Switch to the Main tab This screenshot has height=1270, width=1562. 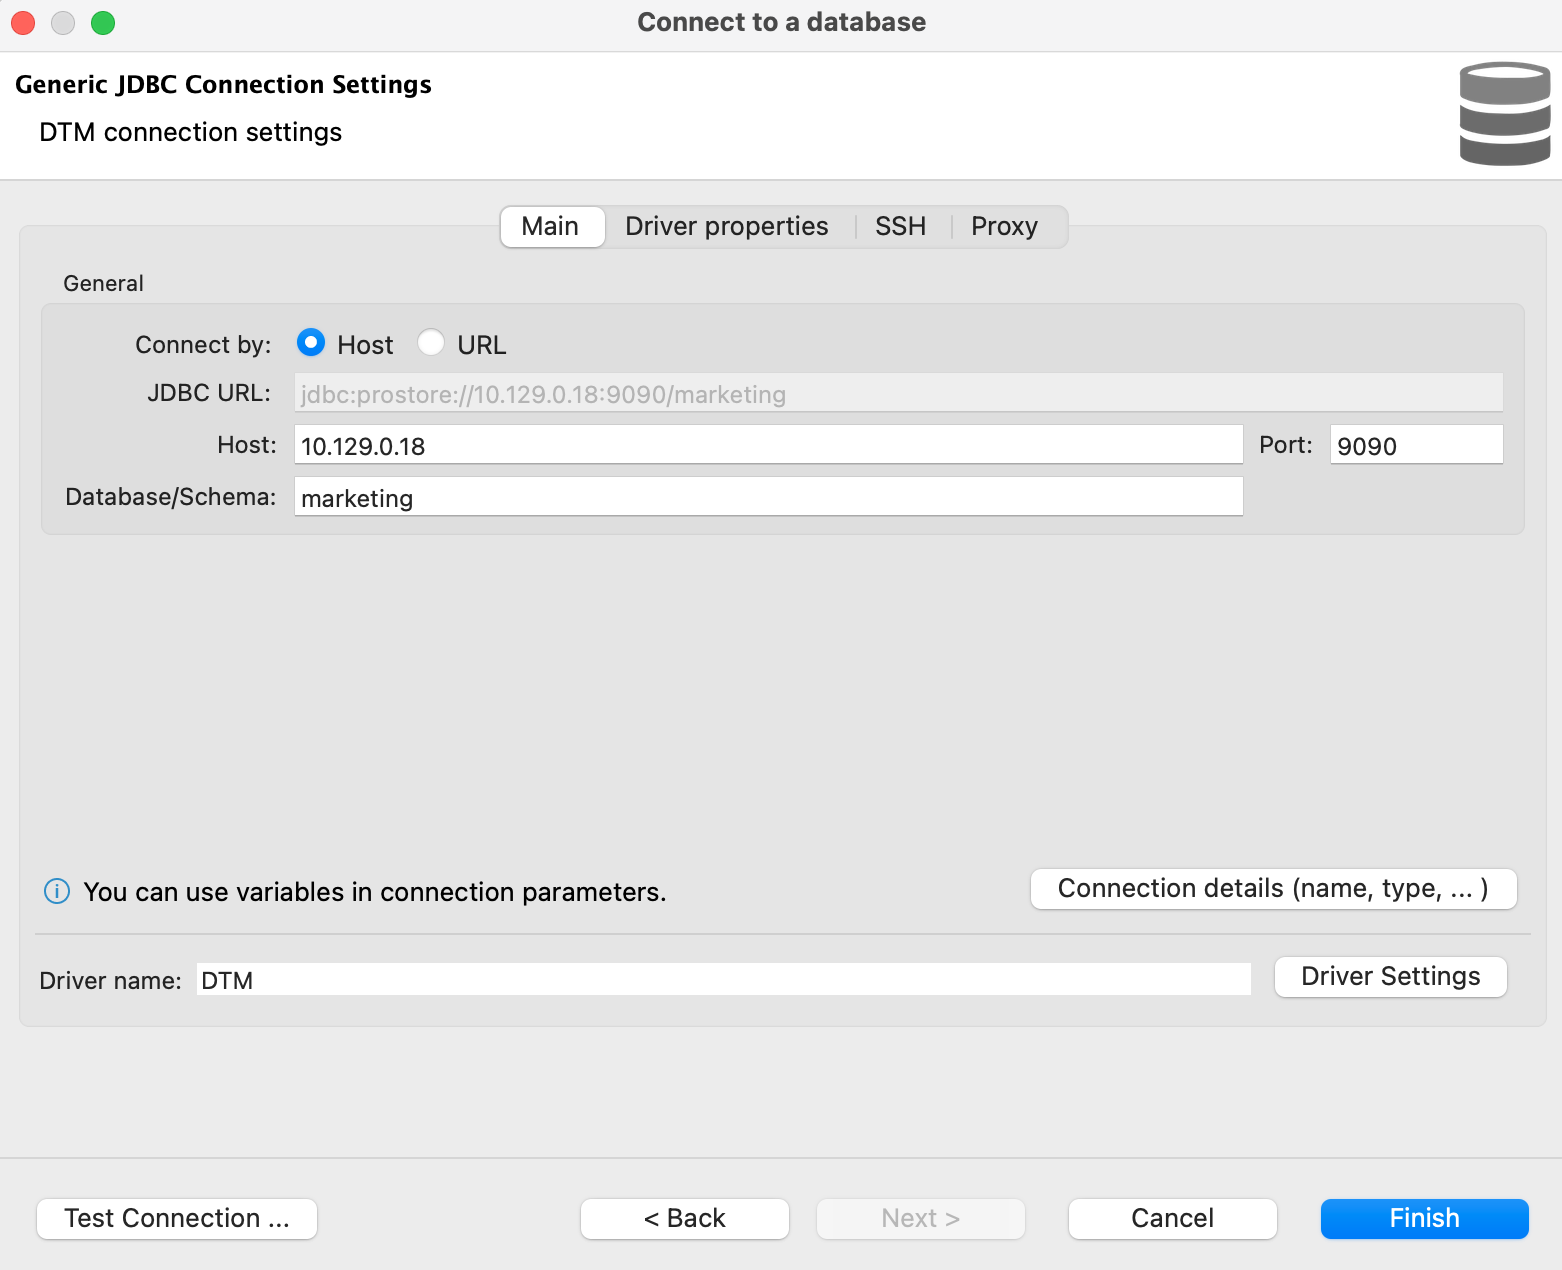tap(550, 226)
